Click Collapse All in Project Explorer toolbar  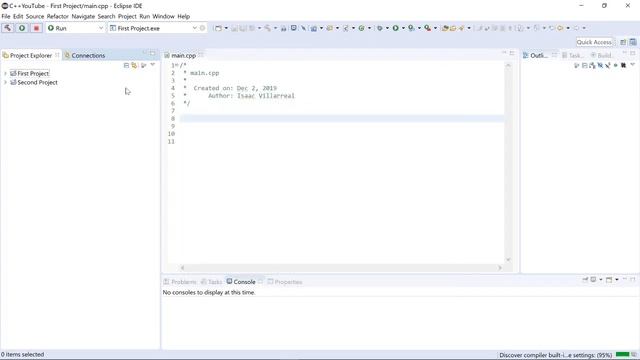pos(126,65)
